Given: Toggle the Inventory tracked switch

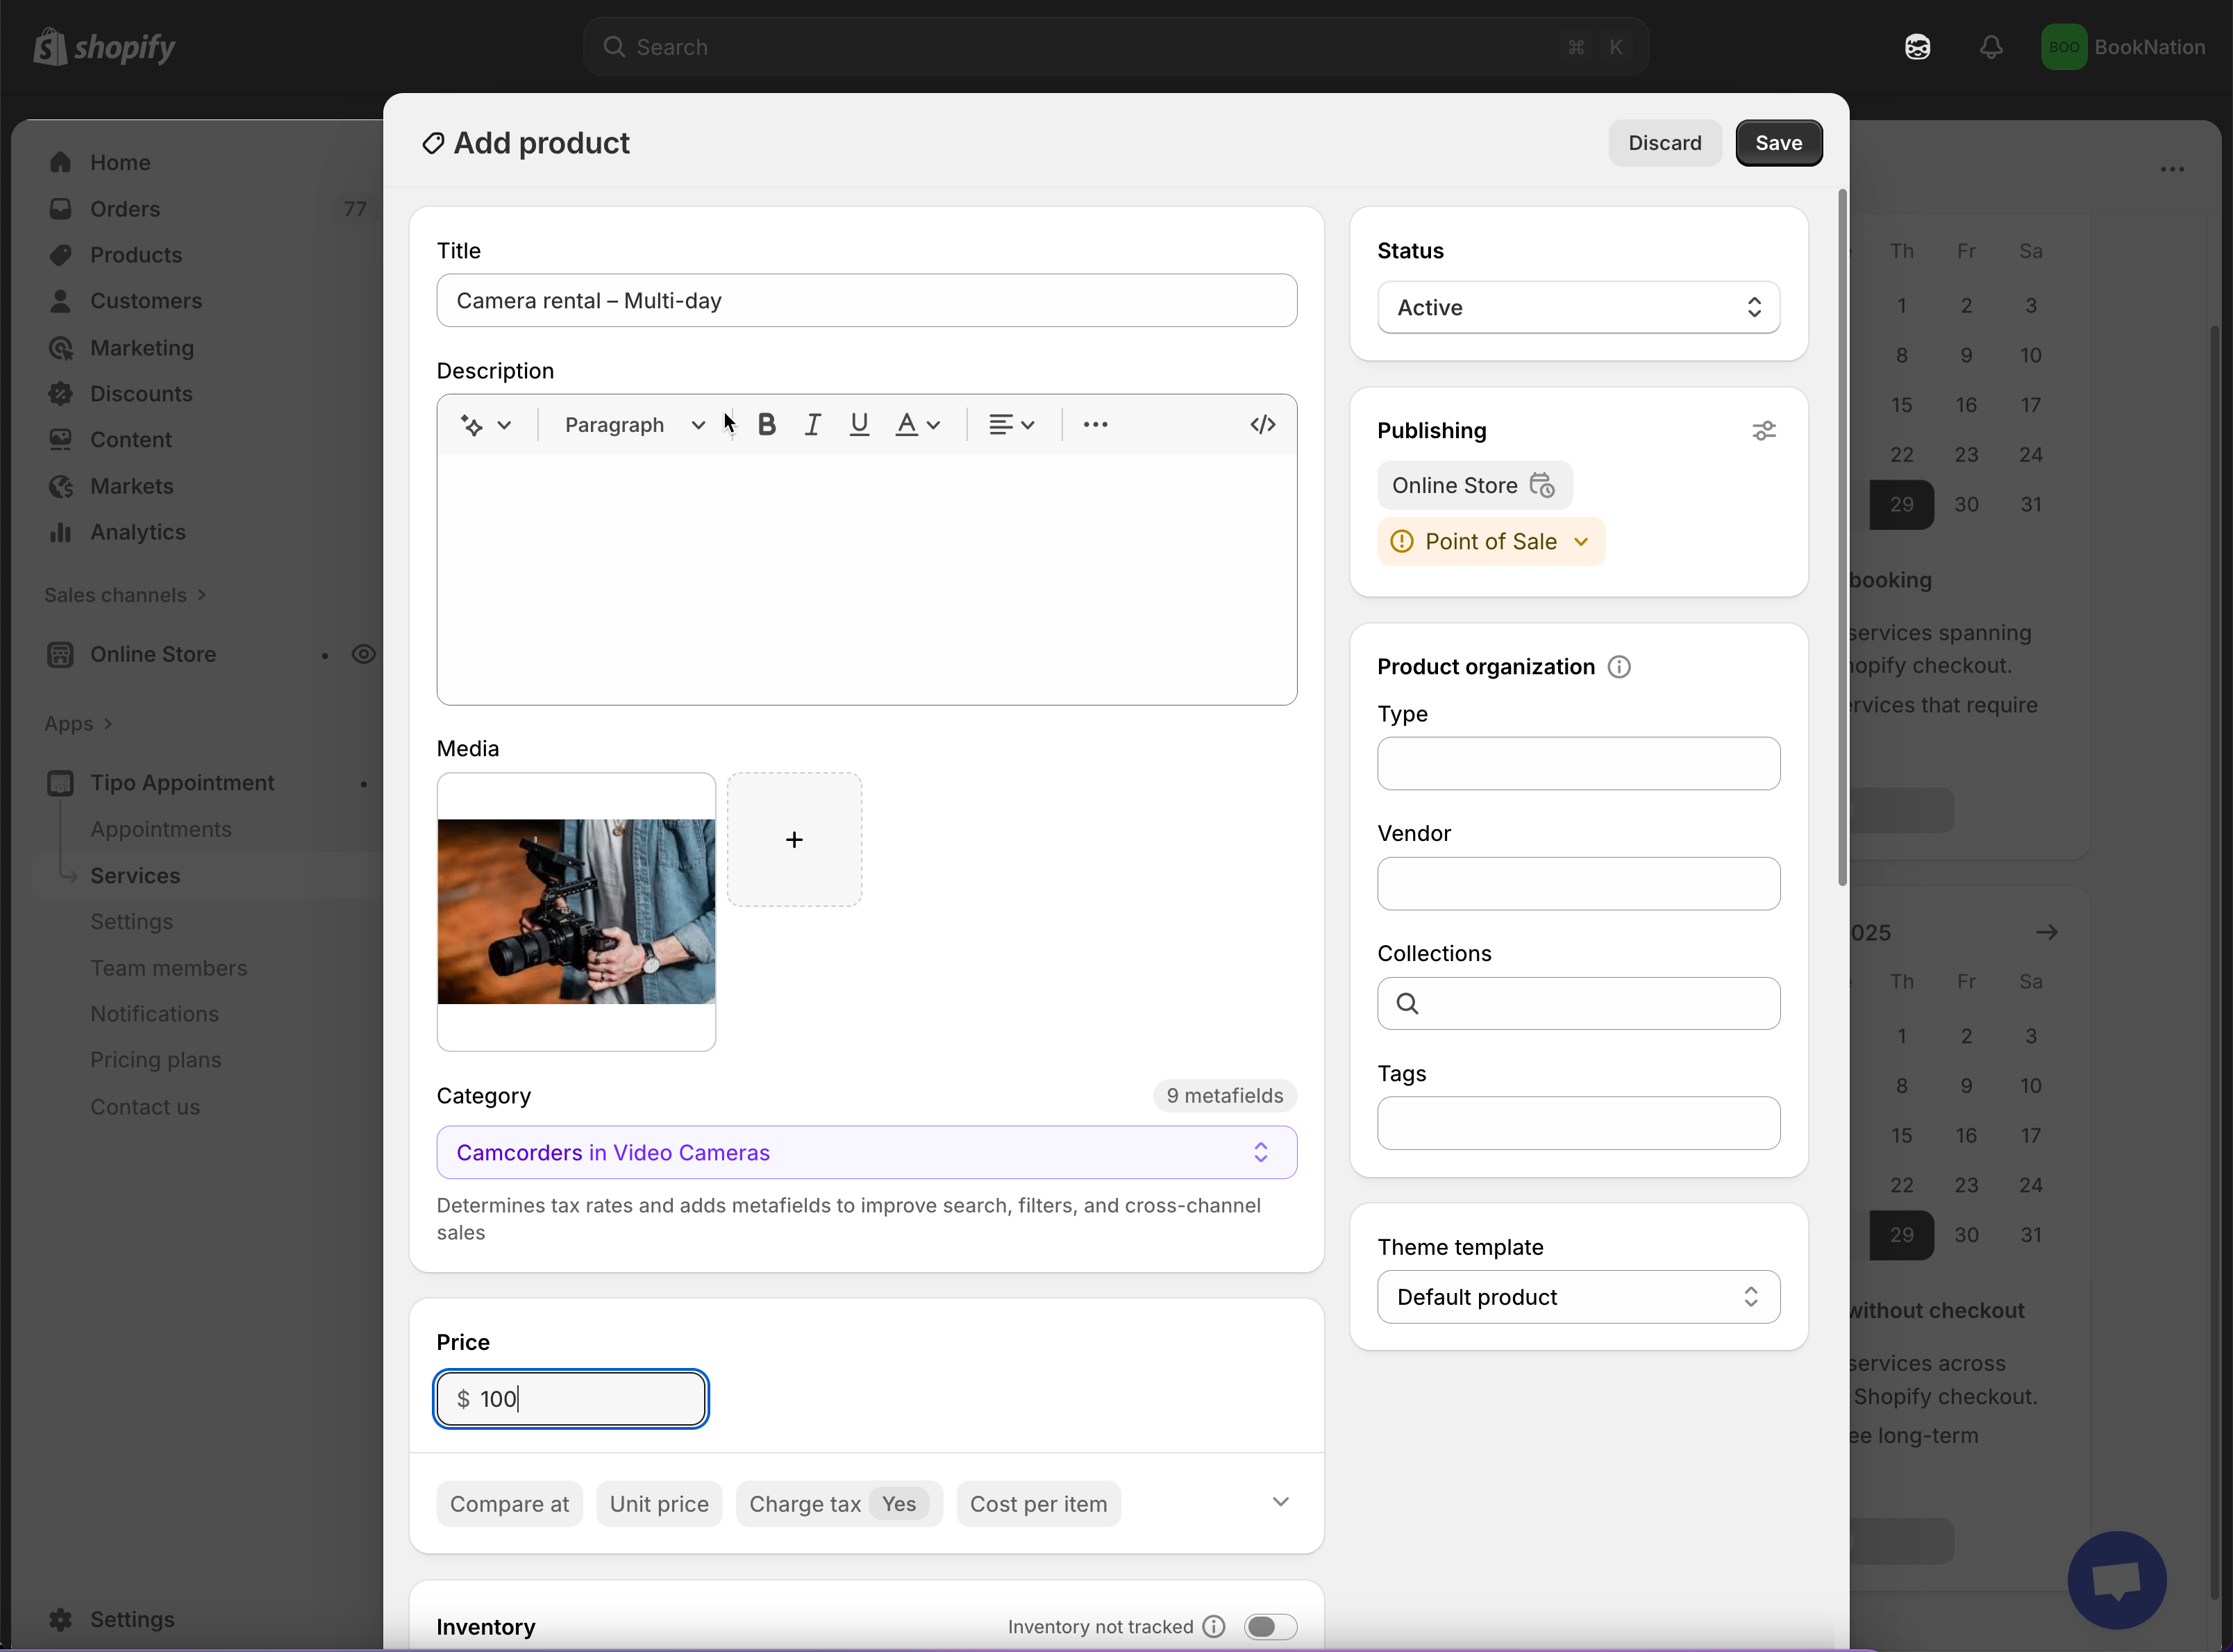Looking at the screenshot, I should (1269, 1626).
